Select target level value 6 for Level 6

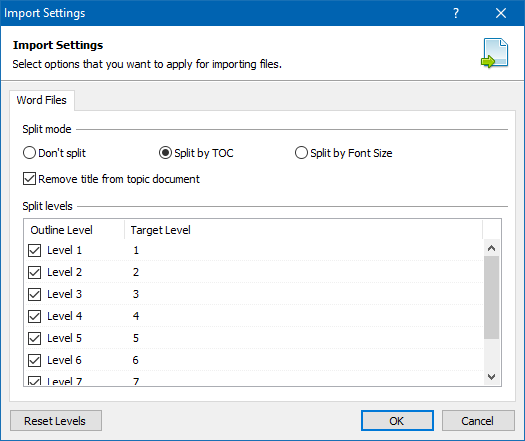point(135,360)
